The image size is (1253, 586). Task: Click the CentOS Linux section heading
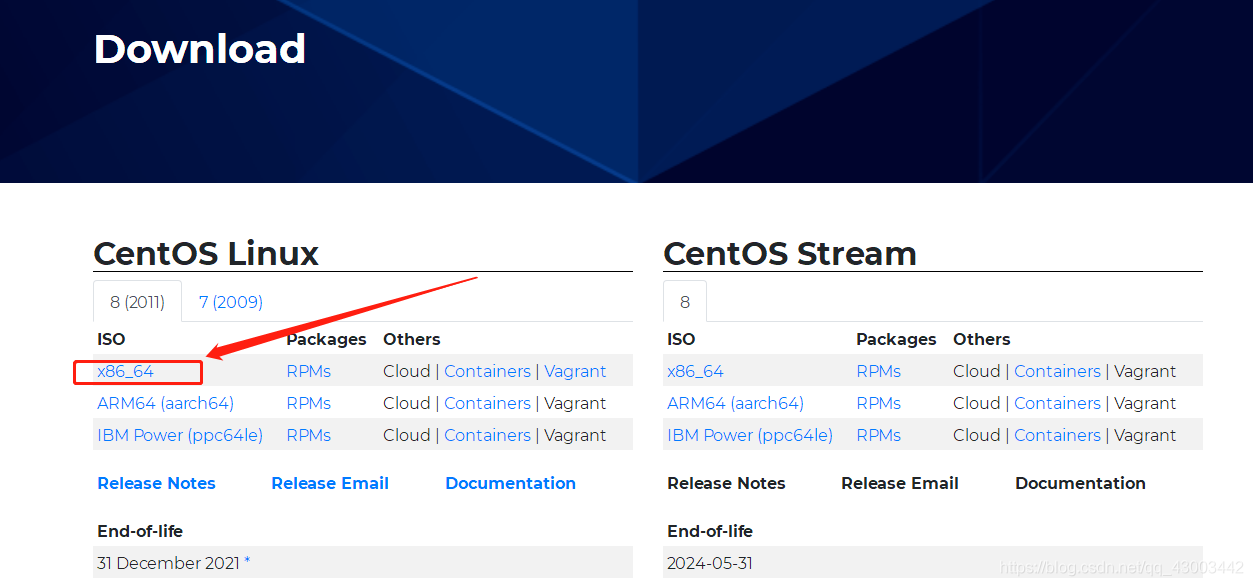[206, 253]
